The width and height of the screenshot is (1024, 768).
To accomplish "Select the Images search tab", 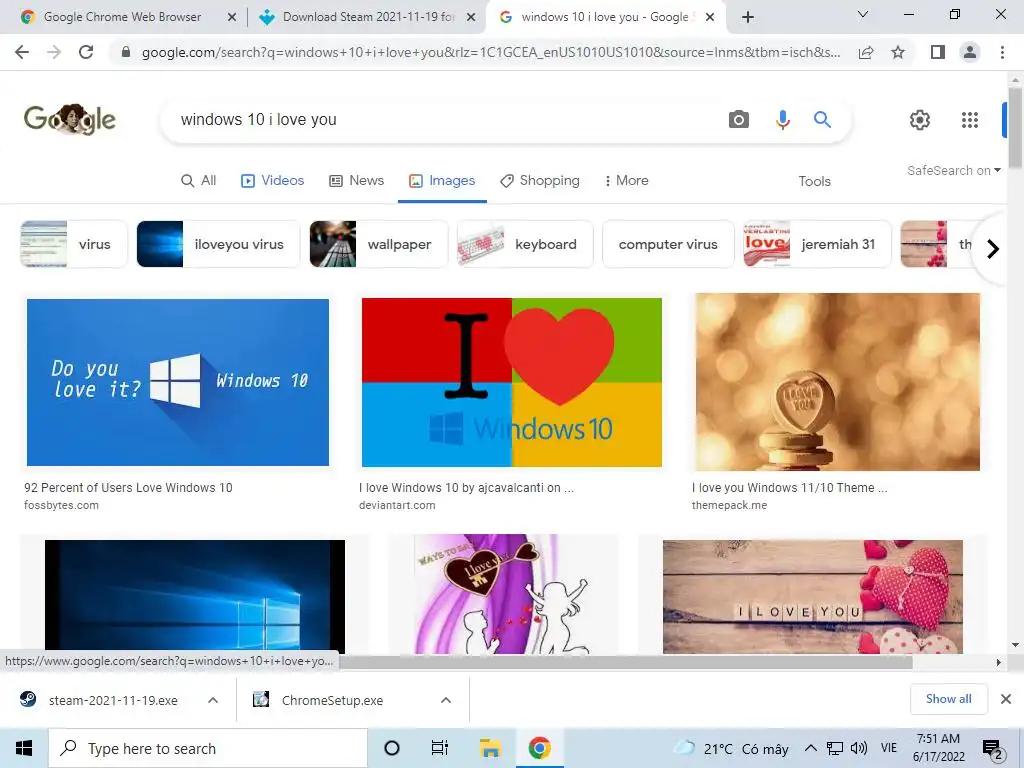I will click(442, 181).
